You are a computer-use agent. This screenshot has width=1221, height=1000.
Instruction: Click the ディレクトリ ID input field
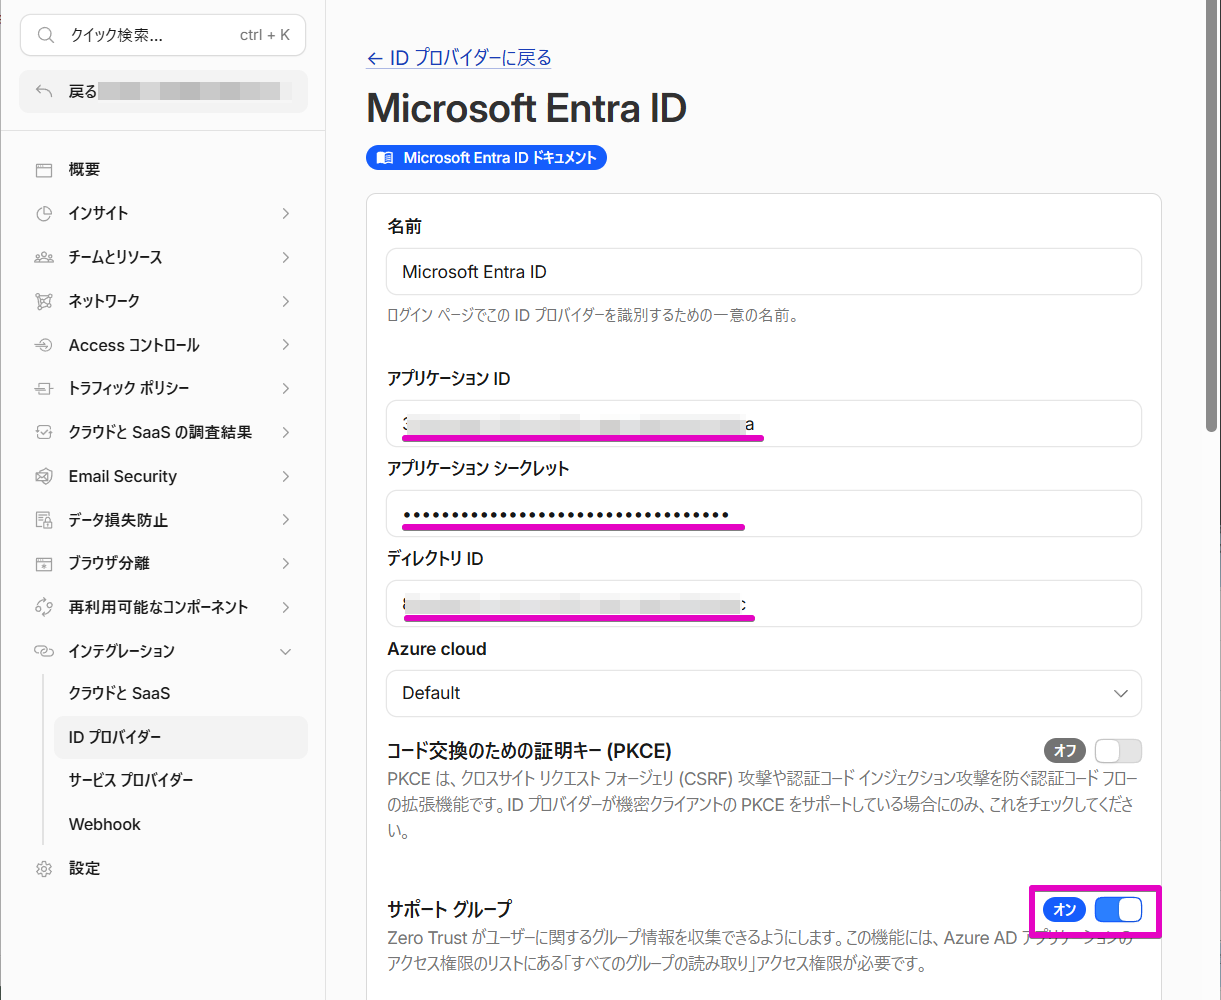[x=764, y=604]
